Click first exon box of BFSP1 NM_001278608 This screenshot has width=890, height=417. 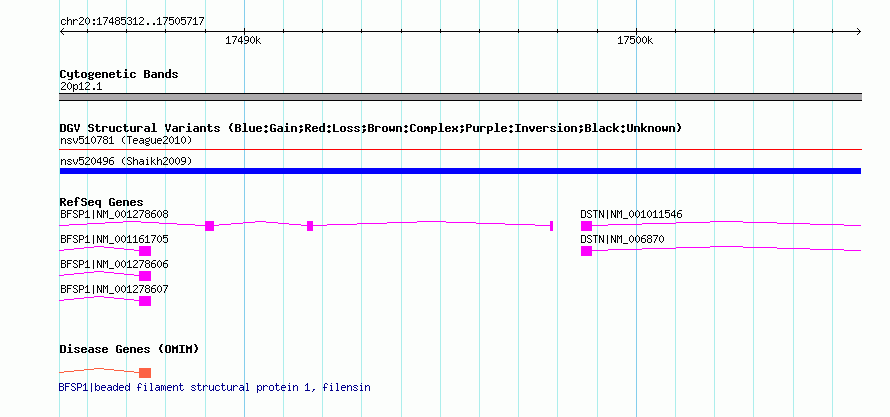(209, 226)
